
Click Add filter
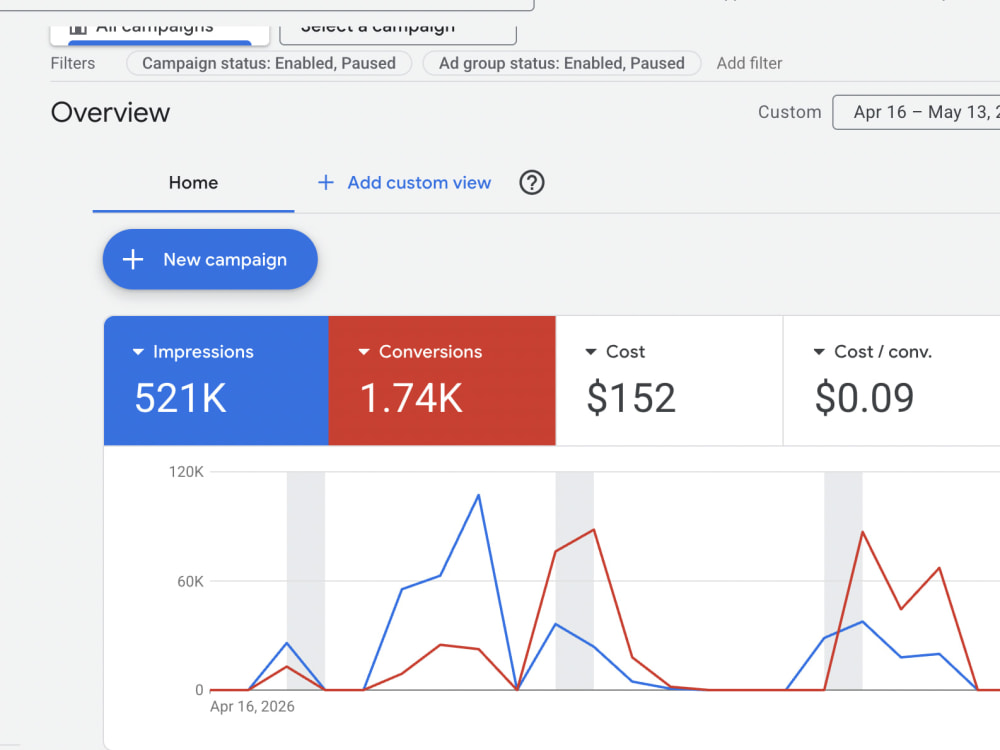[749, 63]
